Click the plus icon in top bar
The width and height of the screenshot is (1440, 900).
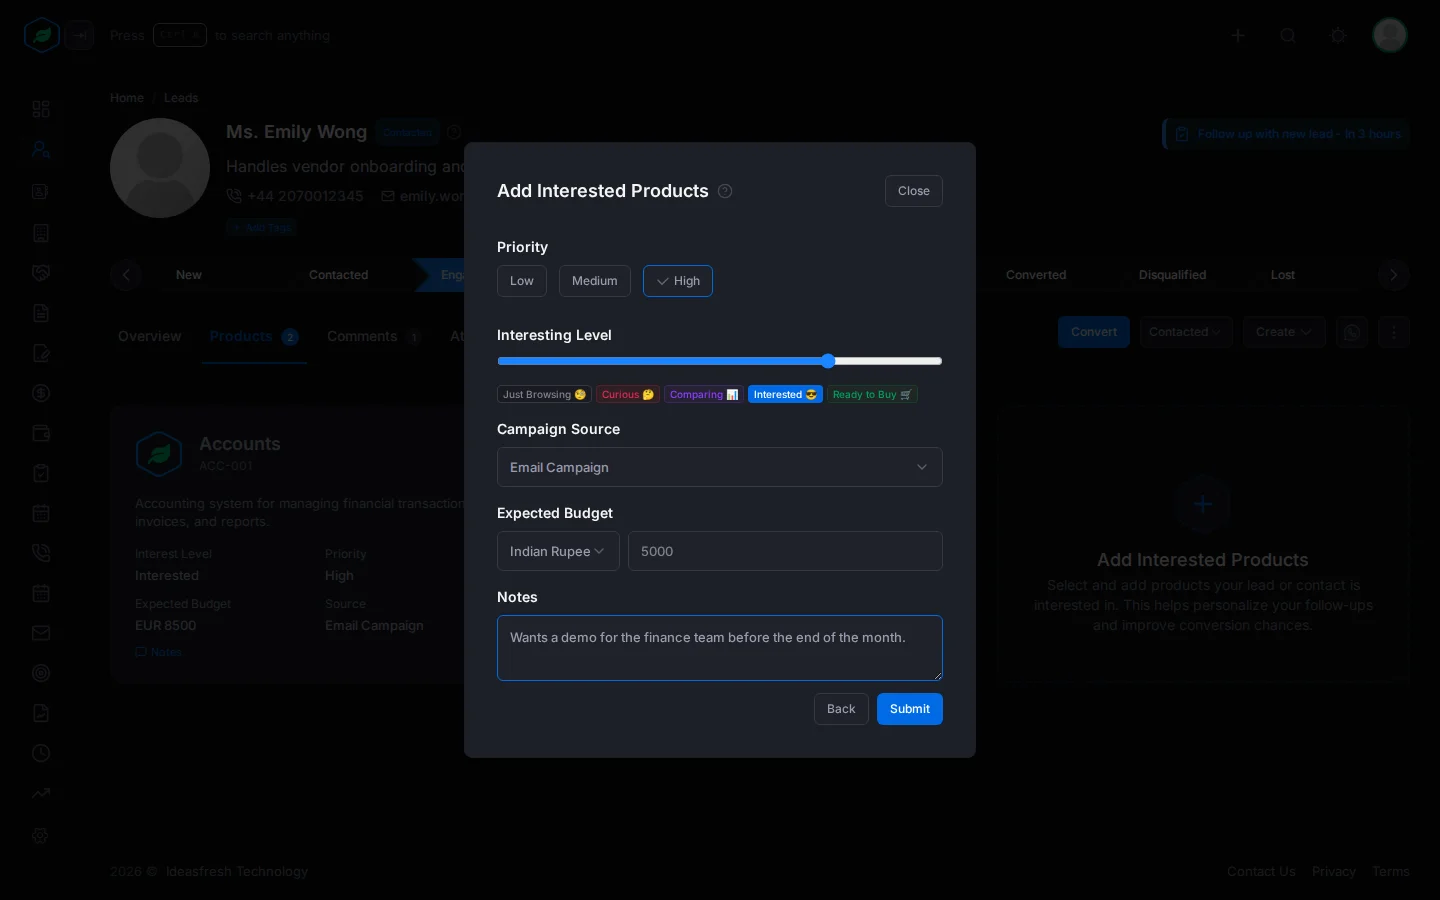click(1238, 36)
